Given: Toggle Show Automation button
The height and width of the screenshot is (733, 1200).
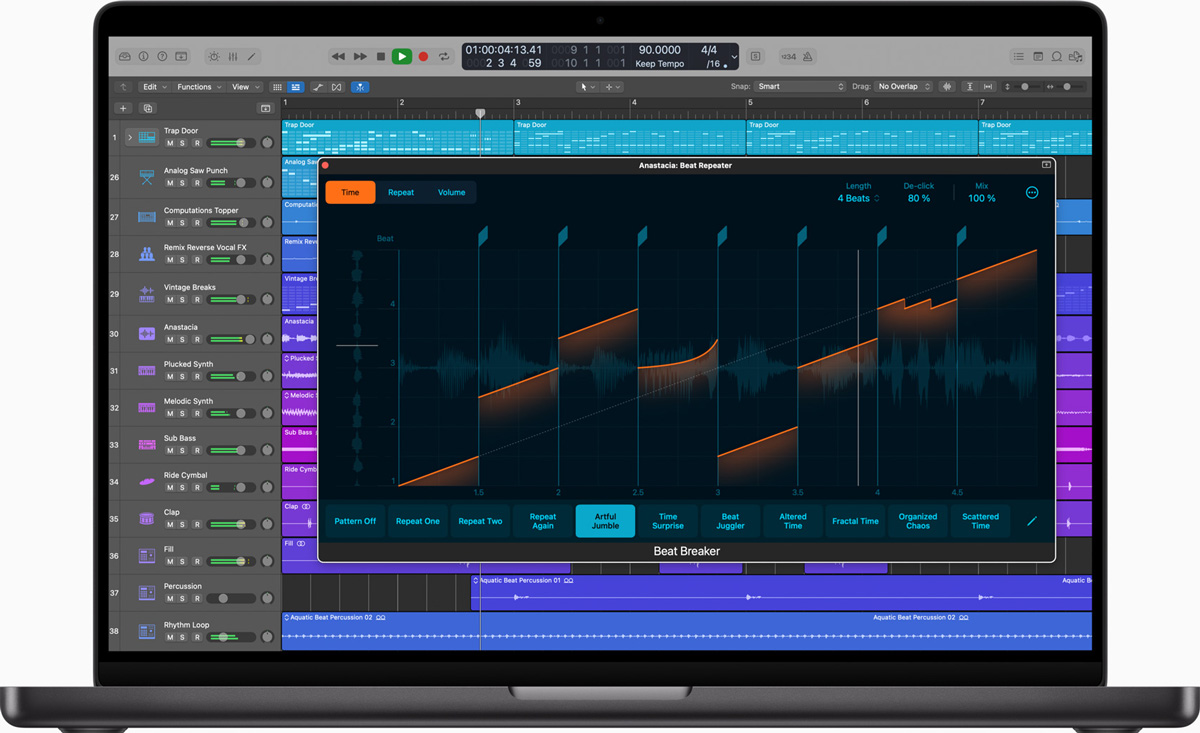Looking at the screenshot, I should click(318, 87).
